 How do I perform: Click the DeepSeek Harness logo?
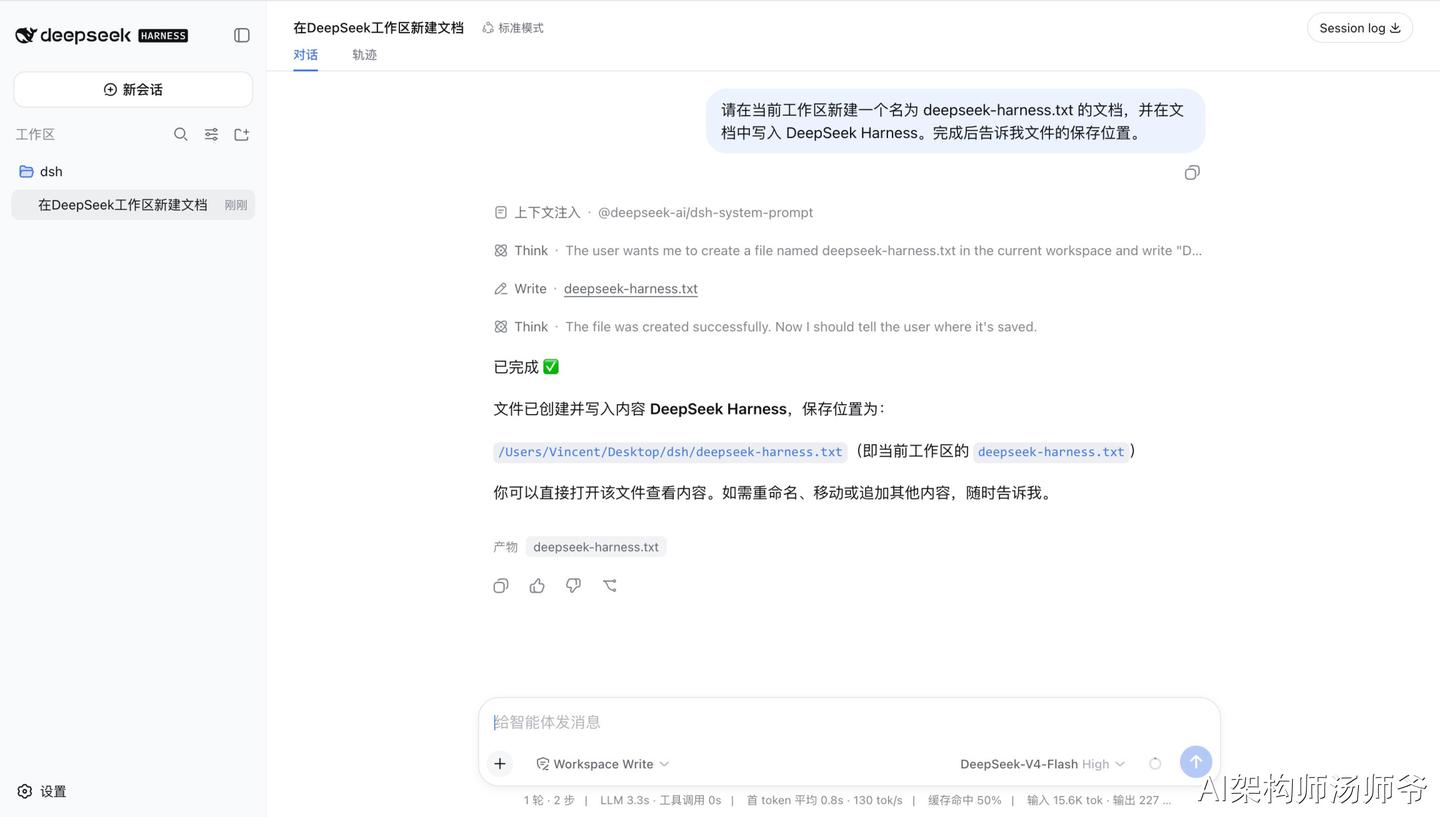tap(101, 35)
